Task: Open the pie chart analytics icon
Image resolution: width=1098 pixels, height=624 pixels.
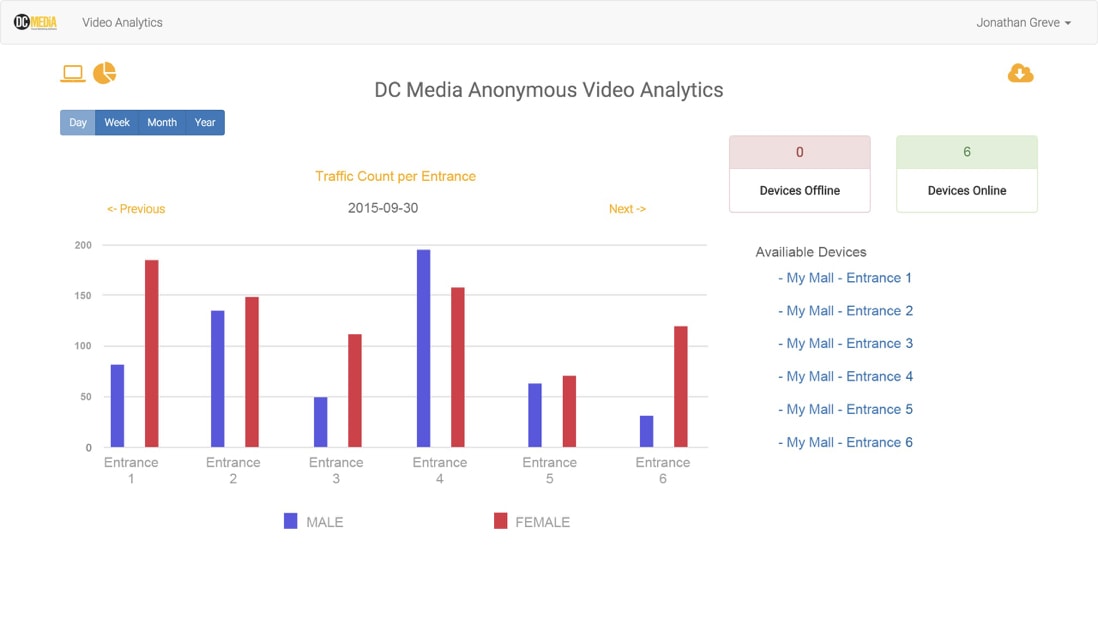Action: click(104, 73)
